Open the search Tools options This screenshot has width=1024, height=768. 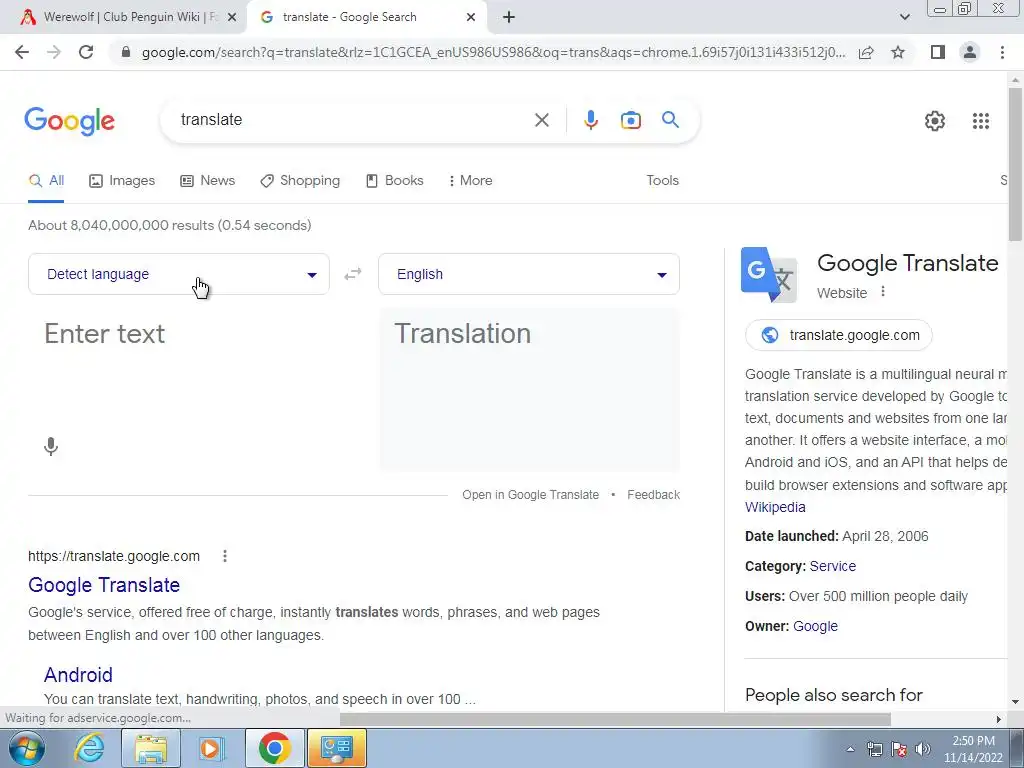[x=662, y=181]
